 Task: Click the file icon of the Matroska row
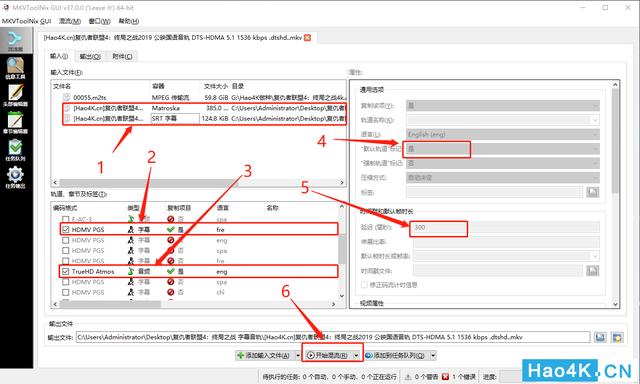(67, 108)
